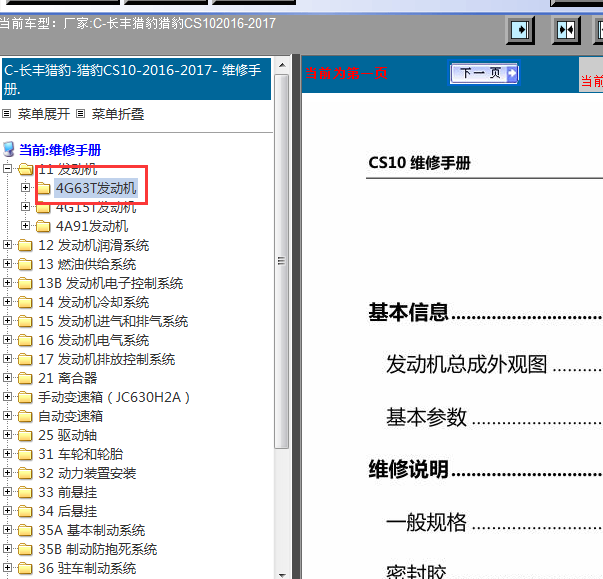This screenshot has height=579, width=603.
Task: Click the 下一页 next page button
Action: (x=484, y=73)
